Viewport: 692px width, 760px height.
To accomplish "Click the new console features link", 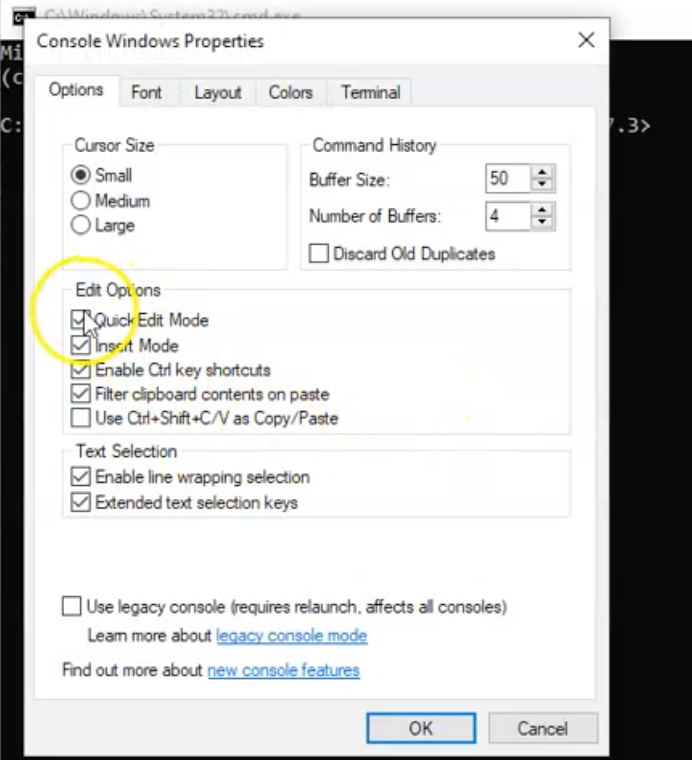I will coord(283,670).
